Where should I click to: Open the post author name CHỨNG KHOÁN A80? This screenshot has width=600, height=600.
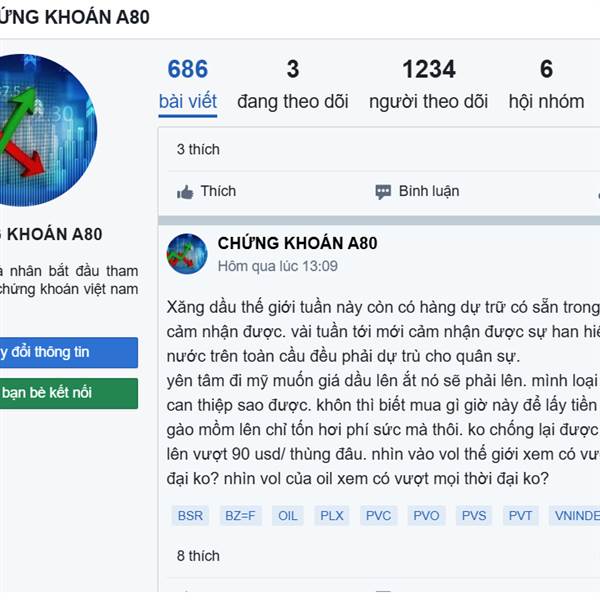pyautogui.click(x=297, y=243)
